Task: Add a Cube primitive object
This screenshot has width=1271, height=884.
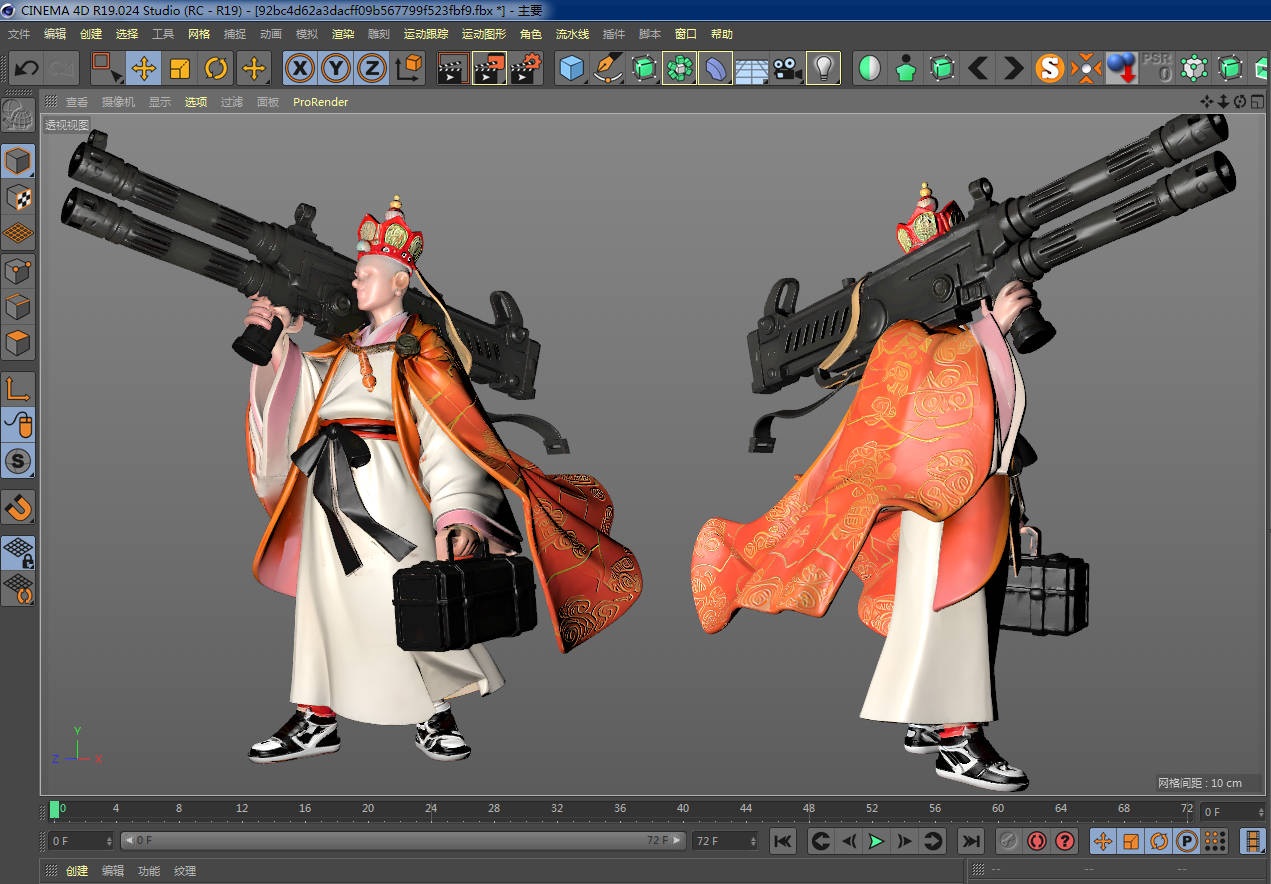Action: click(572, 69)
